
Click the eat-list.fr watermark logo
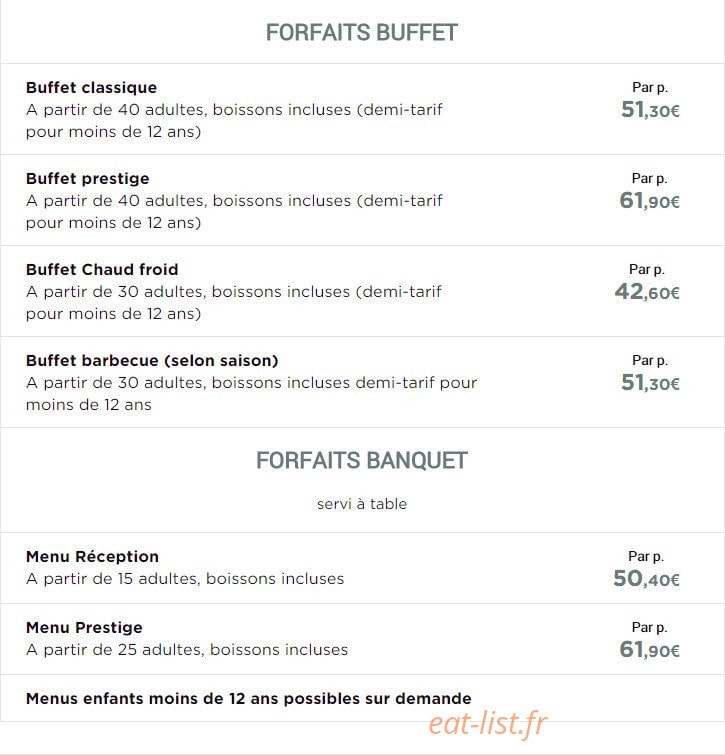pos(488,724)
